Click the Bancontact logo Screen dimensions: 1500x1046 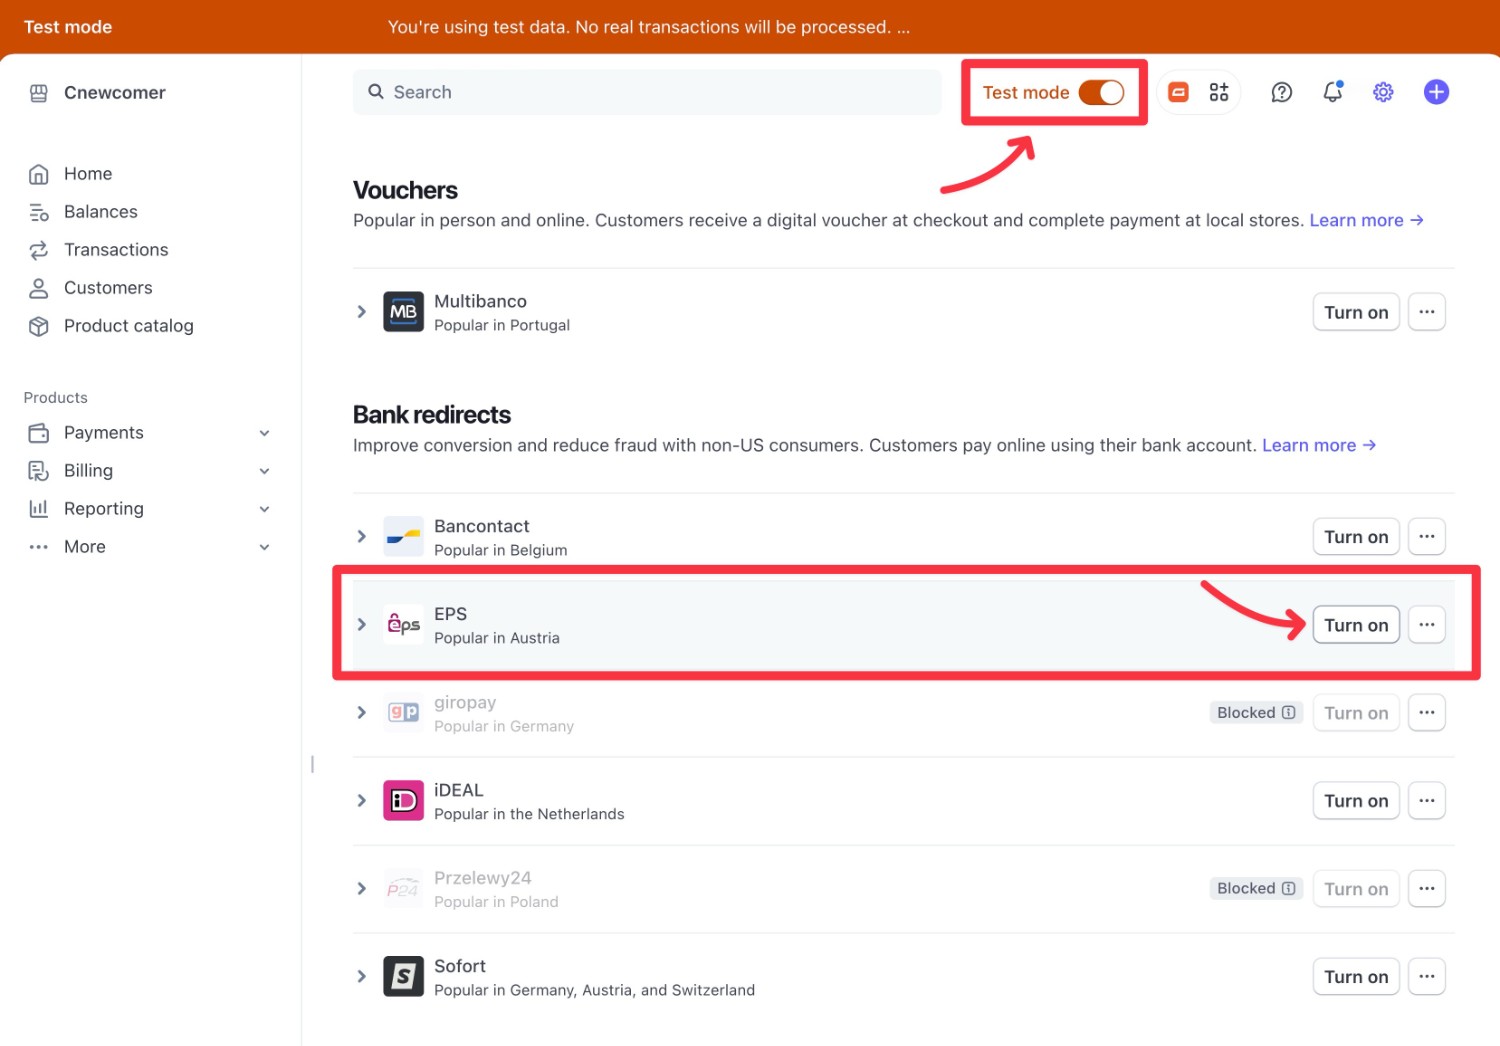coord(404,537)
